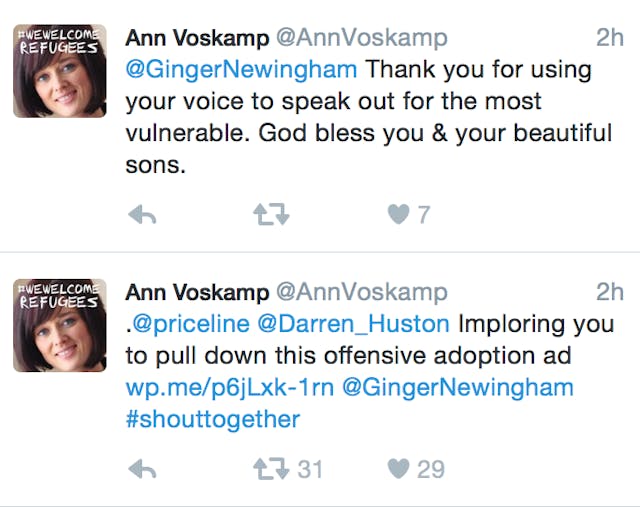640x507 pixels.
Task: Click the 2h timestamp on second tweet
Action: pos(609,292)
